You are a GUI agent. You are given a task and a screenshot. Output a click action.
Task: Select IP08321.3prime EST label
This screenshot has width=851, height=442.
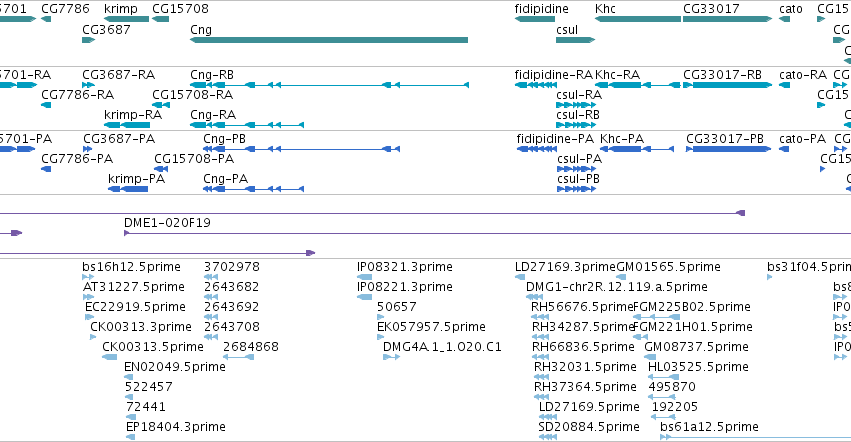click(x=404, y=267)
